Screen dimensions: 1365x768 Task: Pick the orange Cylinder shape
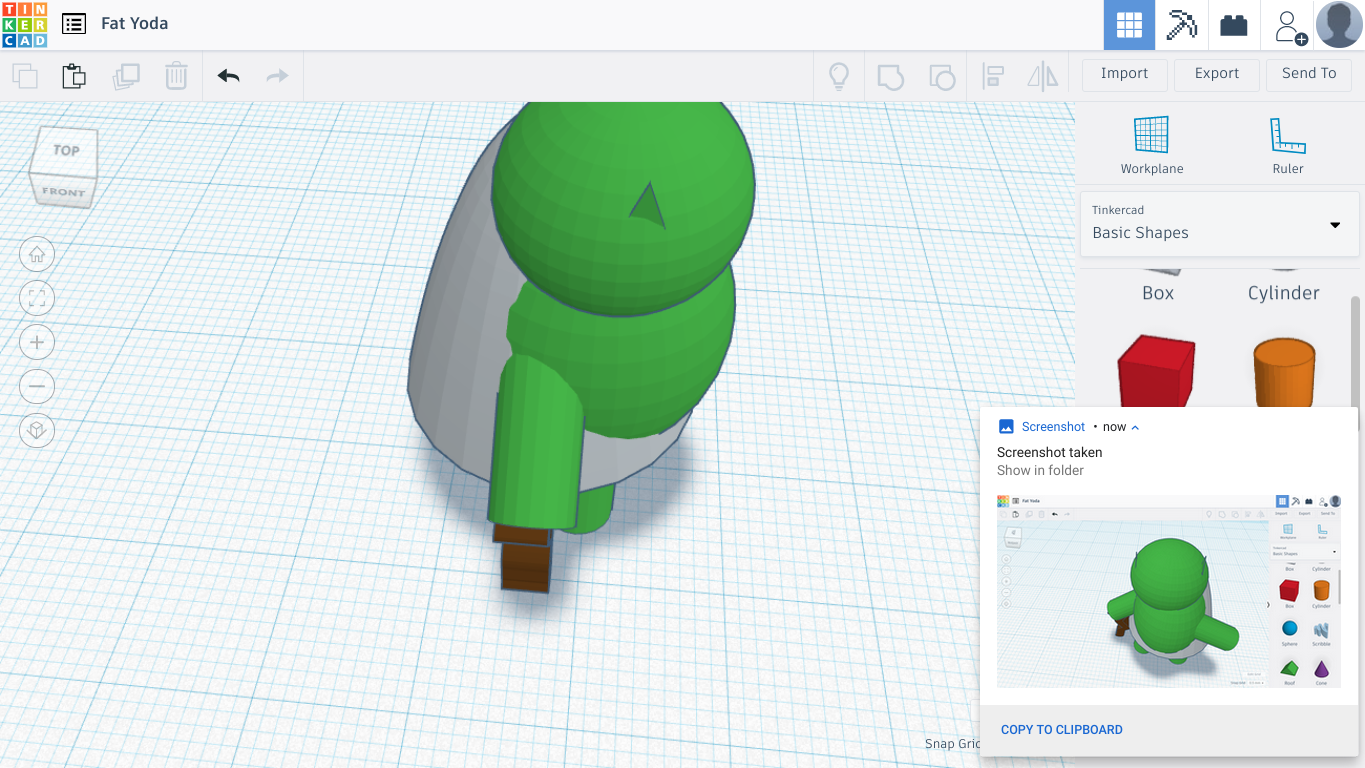1284,371
